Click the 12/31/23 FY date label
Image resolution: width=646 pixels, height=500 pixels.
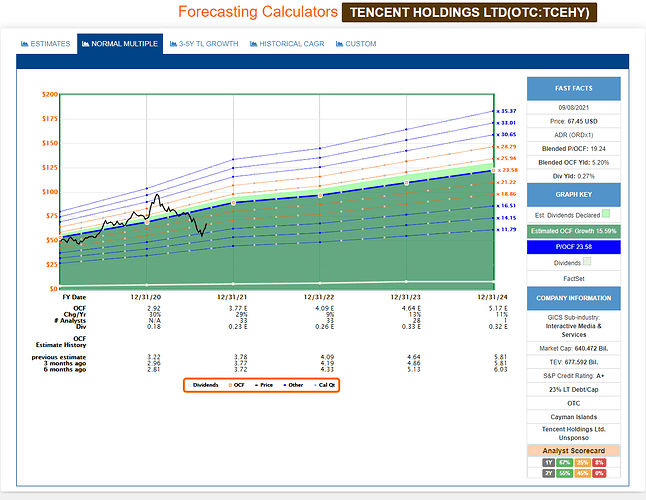(x=406, y=297)
